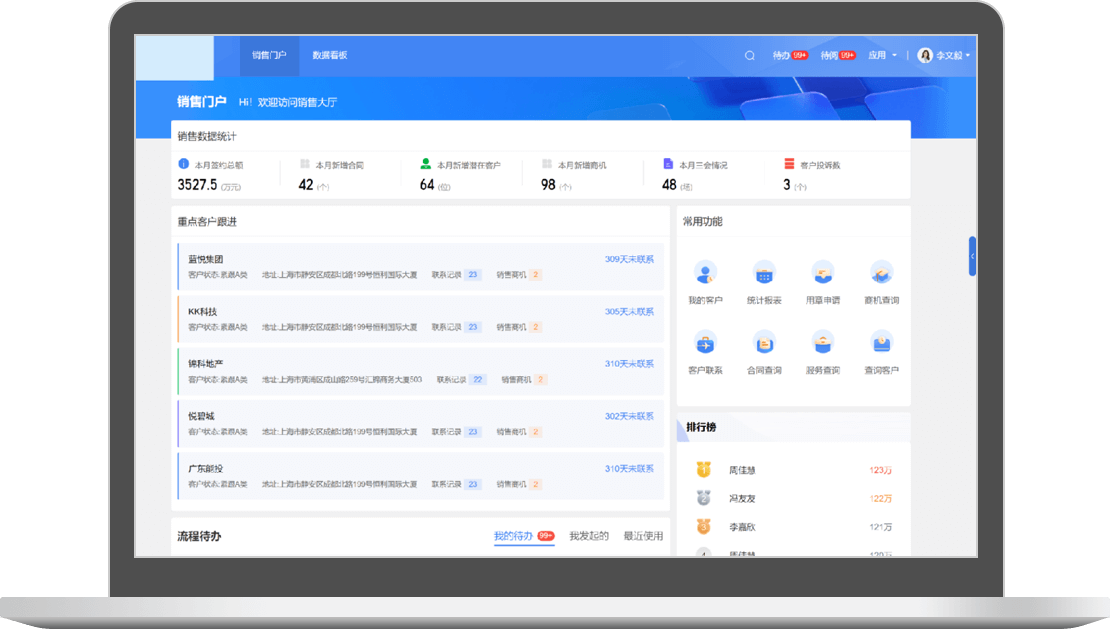Image resolution: width=1110 pixels, height=629 pixels.
Task: Open the 李文毅 user account dropdown
Action: point(945,56)
